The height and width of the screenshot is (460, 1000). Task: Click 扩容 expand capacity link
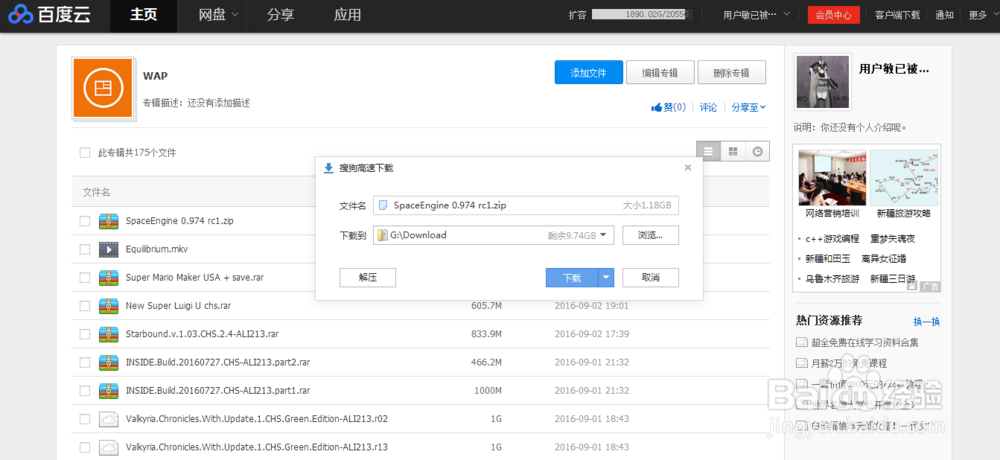pyautogui.click(x=577, y=15)
